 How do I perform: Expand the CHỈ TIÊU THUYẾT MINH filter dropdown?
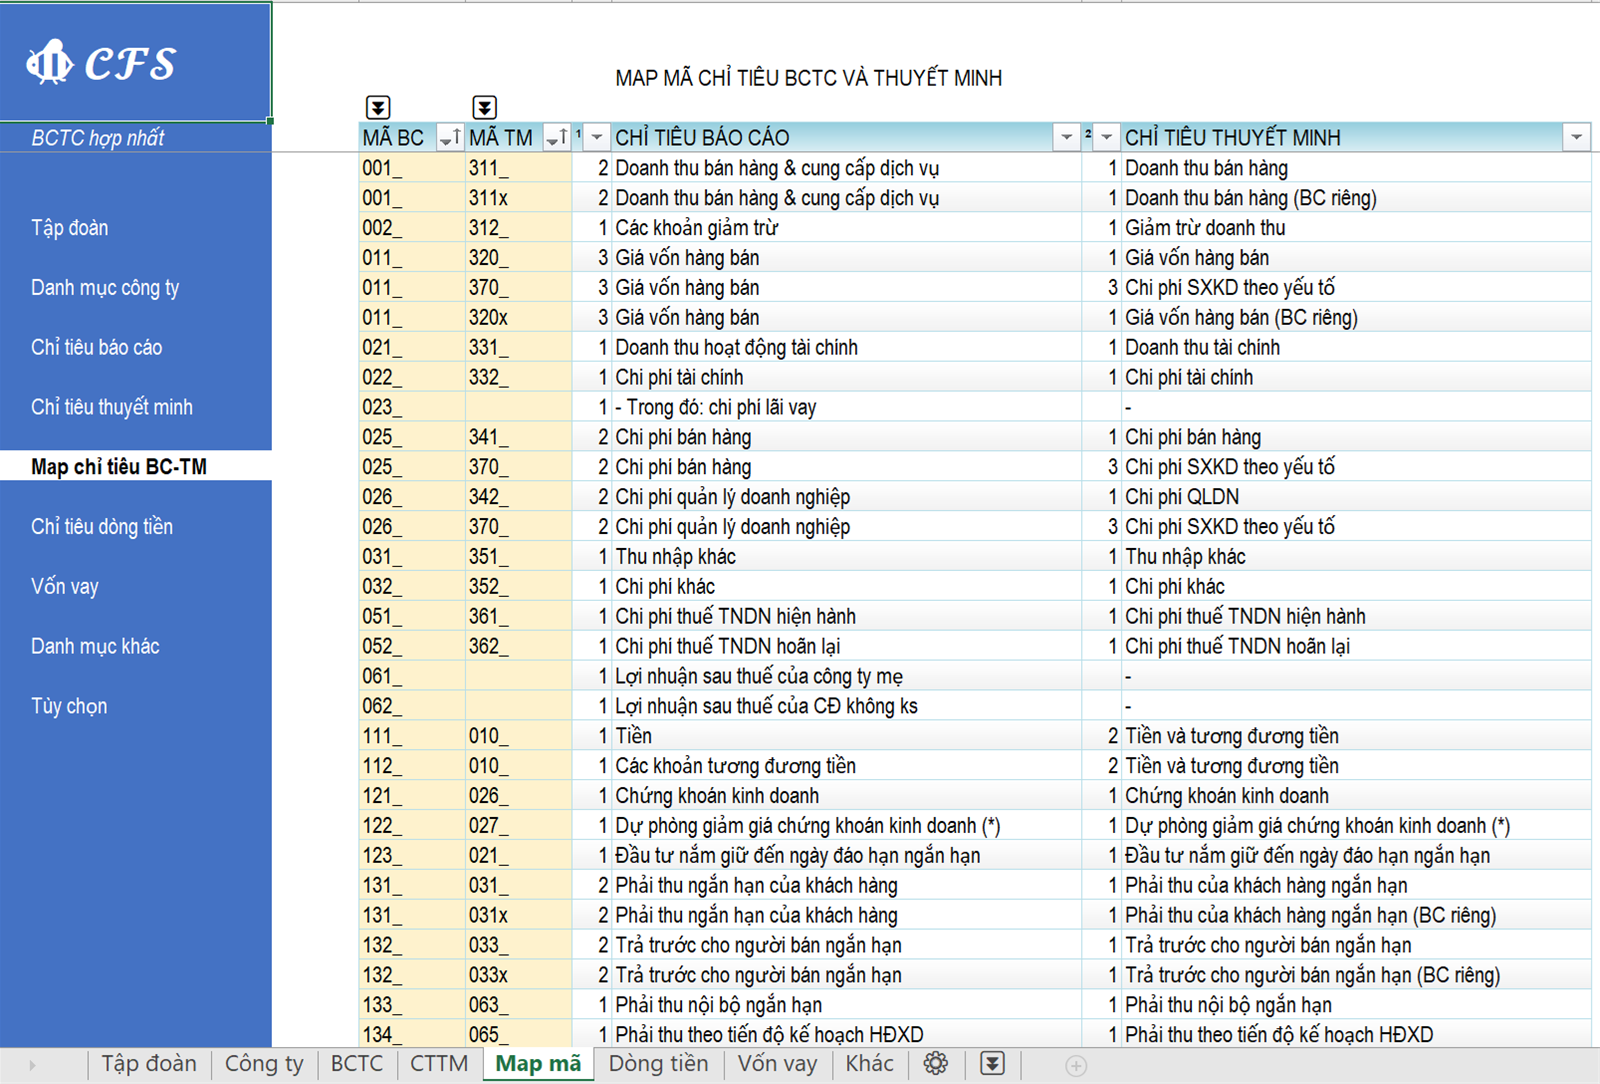pos(1576,138)
